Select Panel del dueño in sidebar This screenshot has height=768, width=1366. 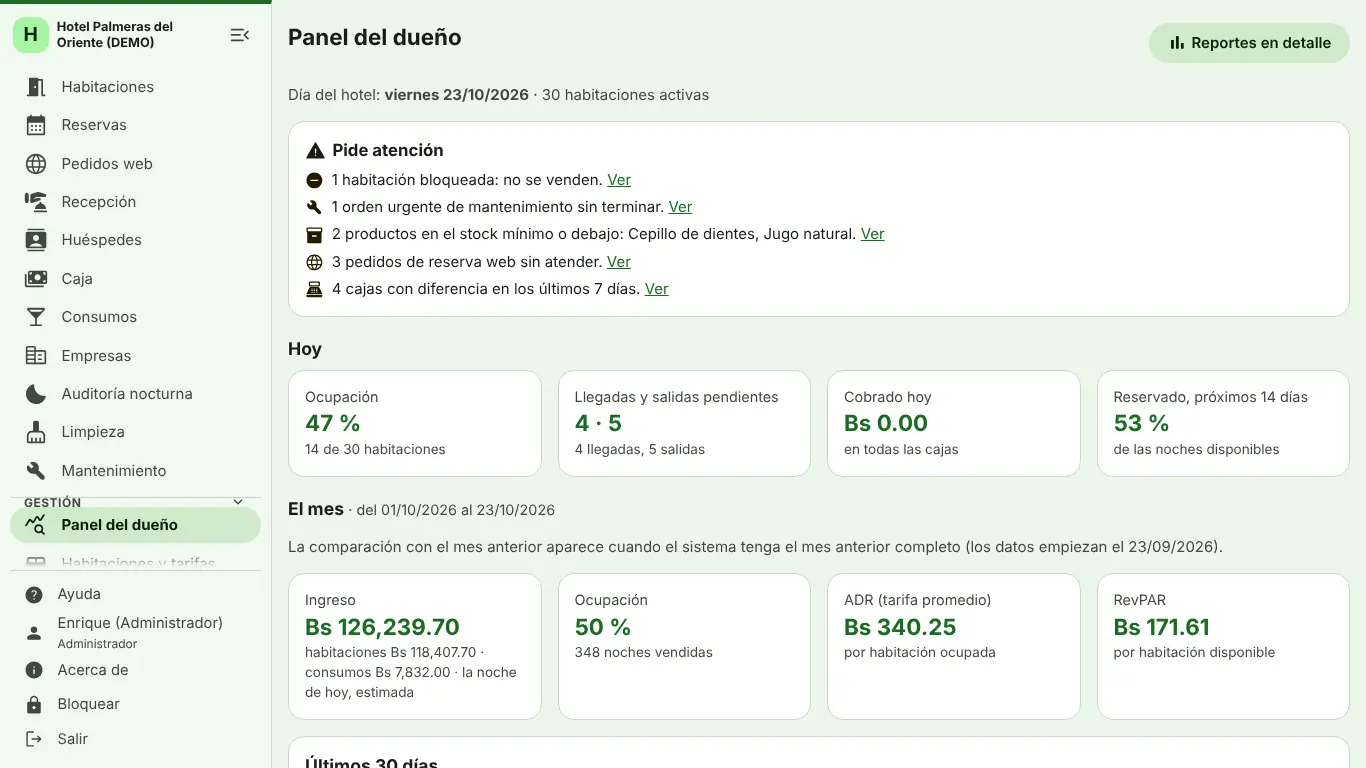(x=135, y=525)
